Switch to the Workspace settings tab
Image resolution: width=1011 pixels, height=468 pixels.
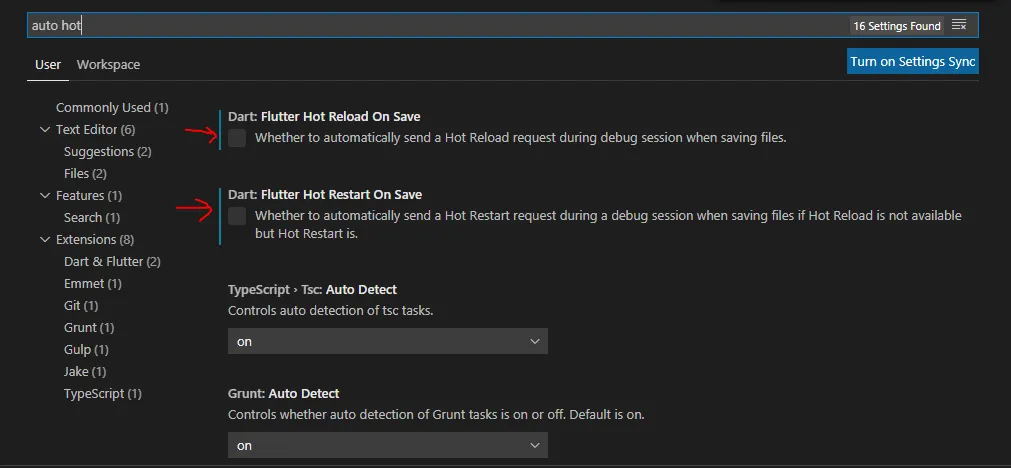108,65
